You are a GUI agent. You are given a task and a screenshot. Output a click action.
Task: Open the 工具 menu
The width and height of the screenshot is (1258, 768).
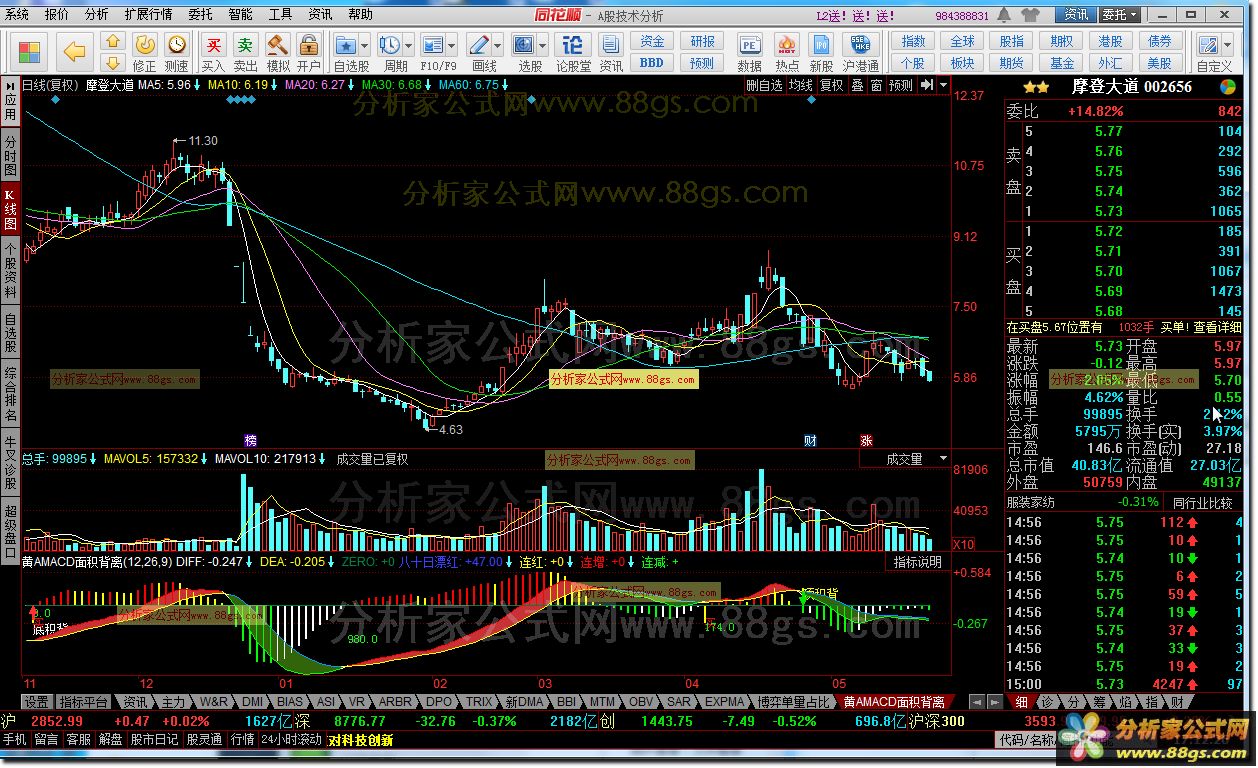[281, 15]
